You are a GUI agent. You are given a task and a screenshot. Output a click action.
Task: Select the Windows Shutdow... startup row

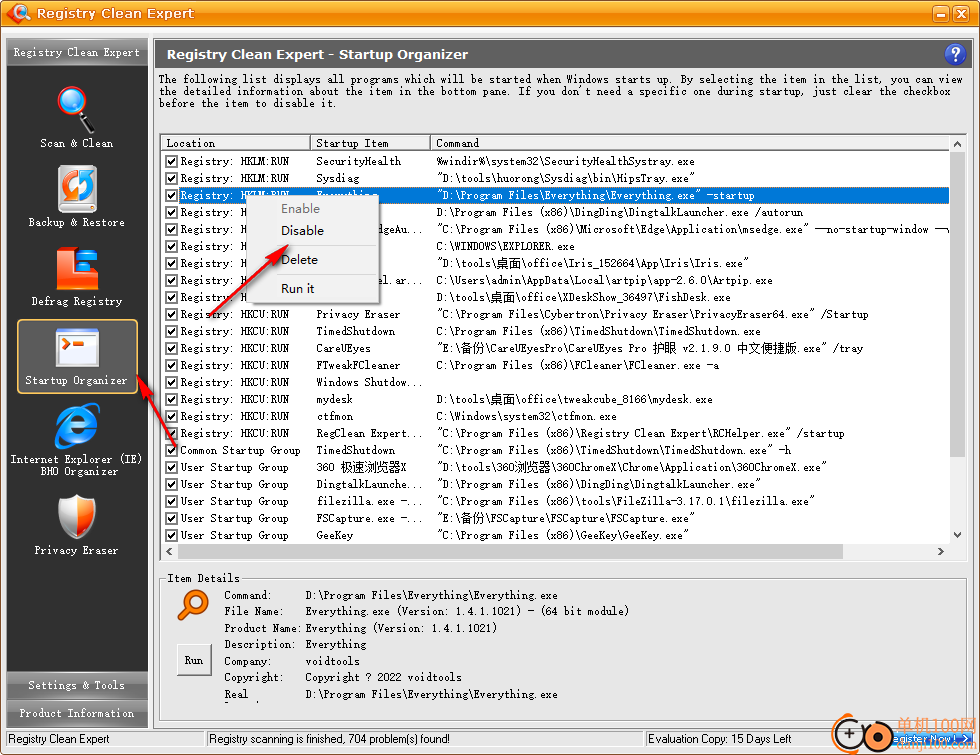556,382
